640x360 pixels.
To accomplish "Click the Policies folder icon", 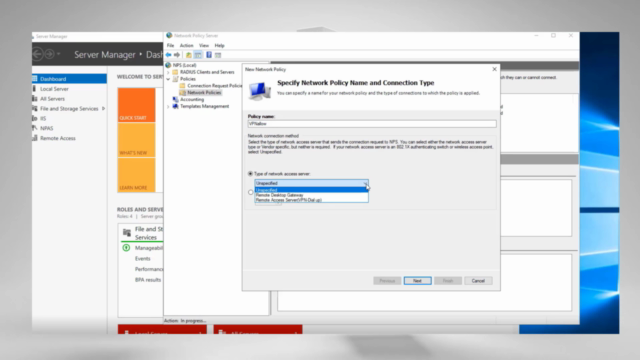I will point(175,79).
